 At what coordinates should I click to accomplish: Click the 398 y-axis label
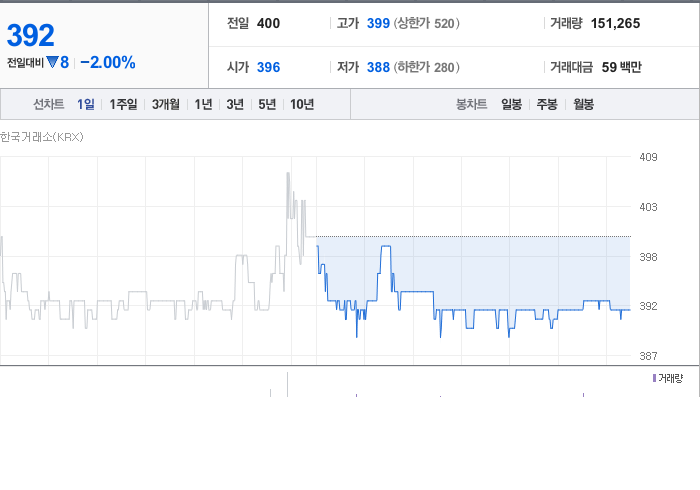click(x=648, y=257)
